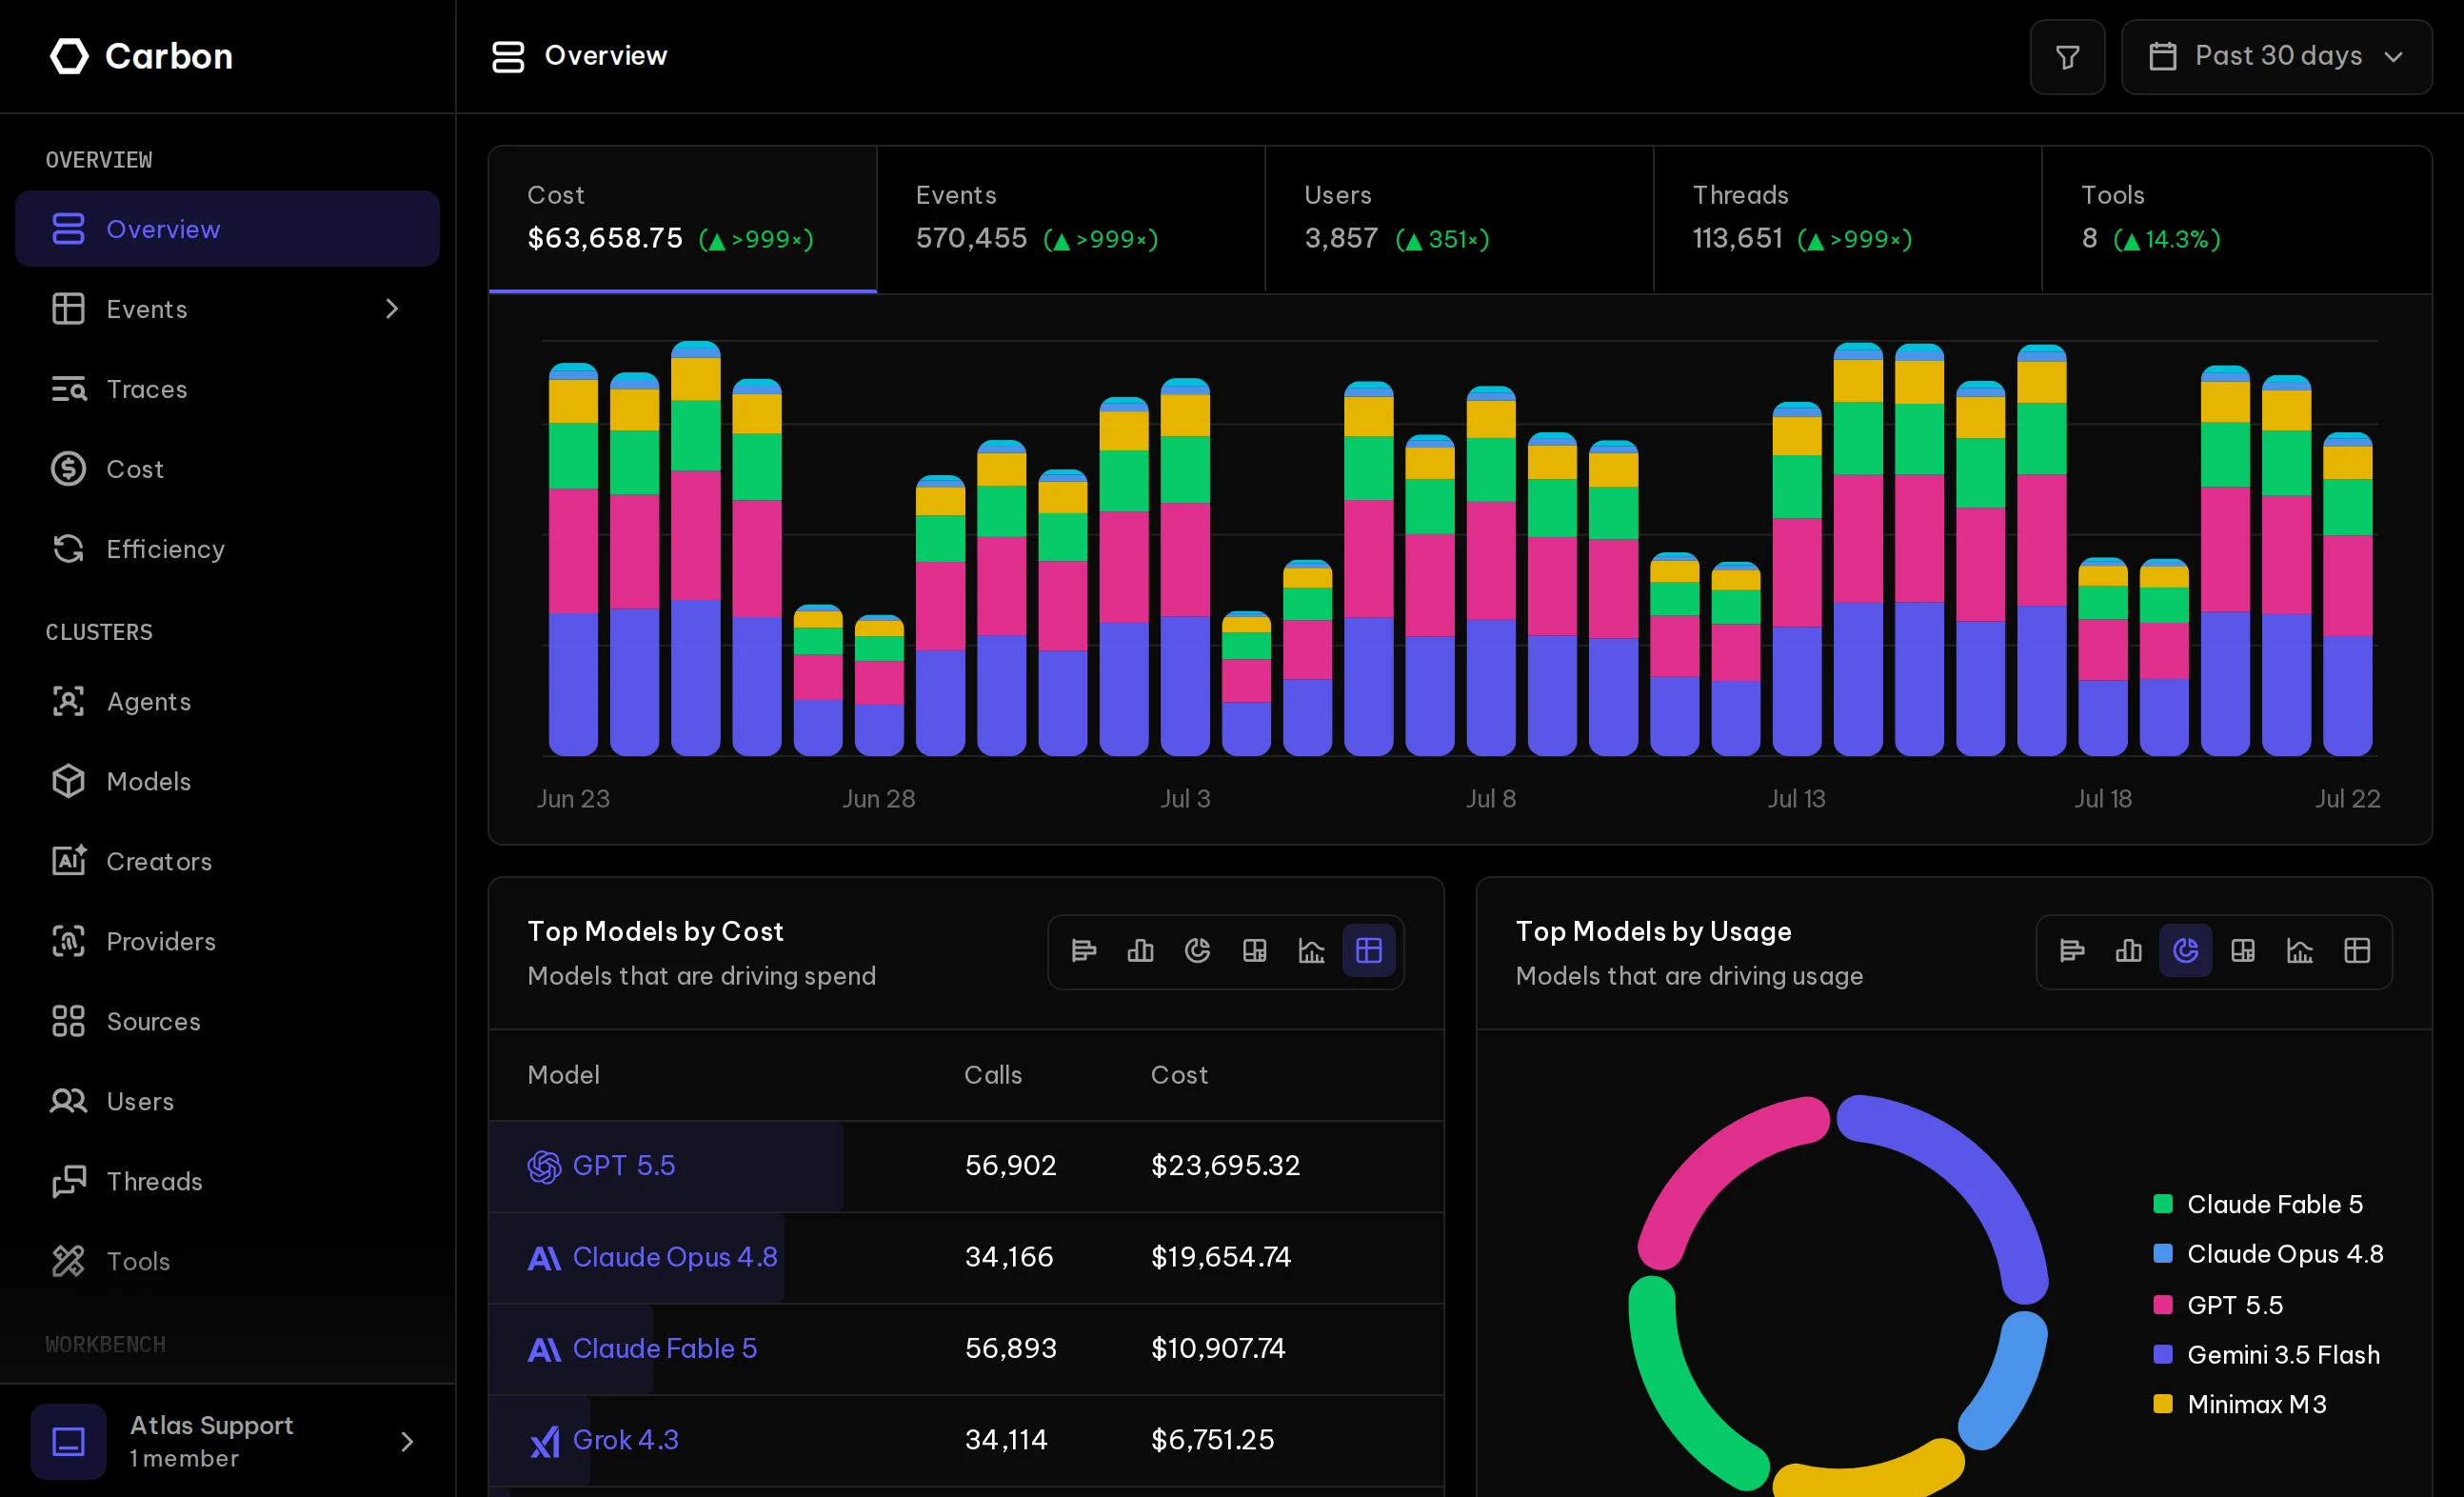Click the Carbon logo icon
The height and width of the screenshot is (1497, 2464).
(x=69, y=56)
